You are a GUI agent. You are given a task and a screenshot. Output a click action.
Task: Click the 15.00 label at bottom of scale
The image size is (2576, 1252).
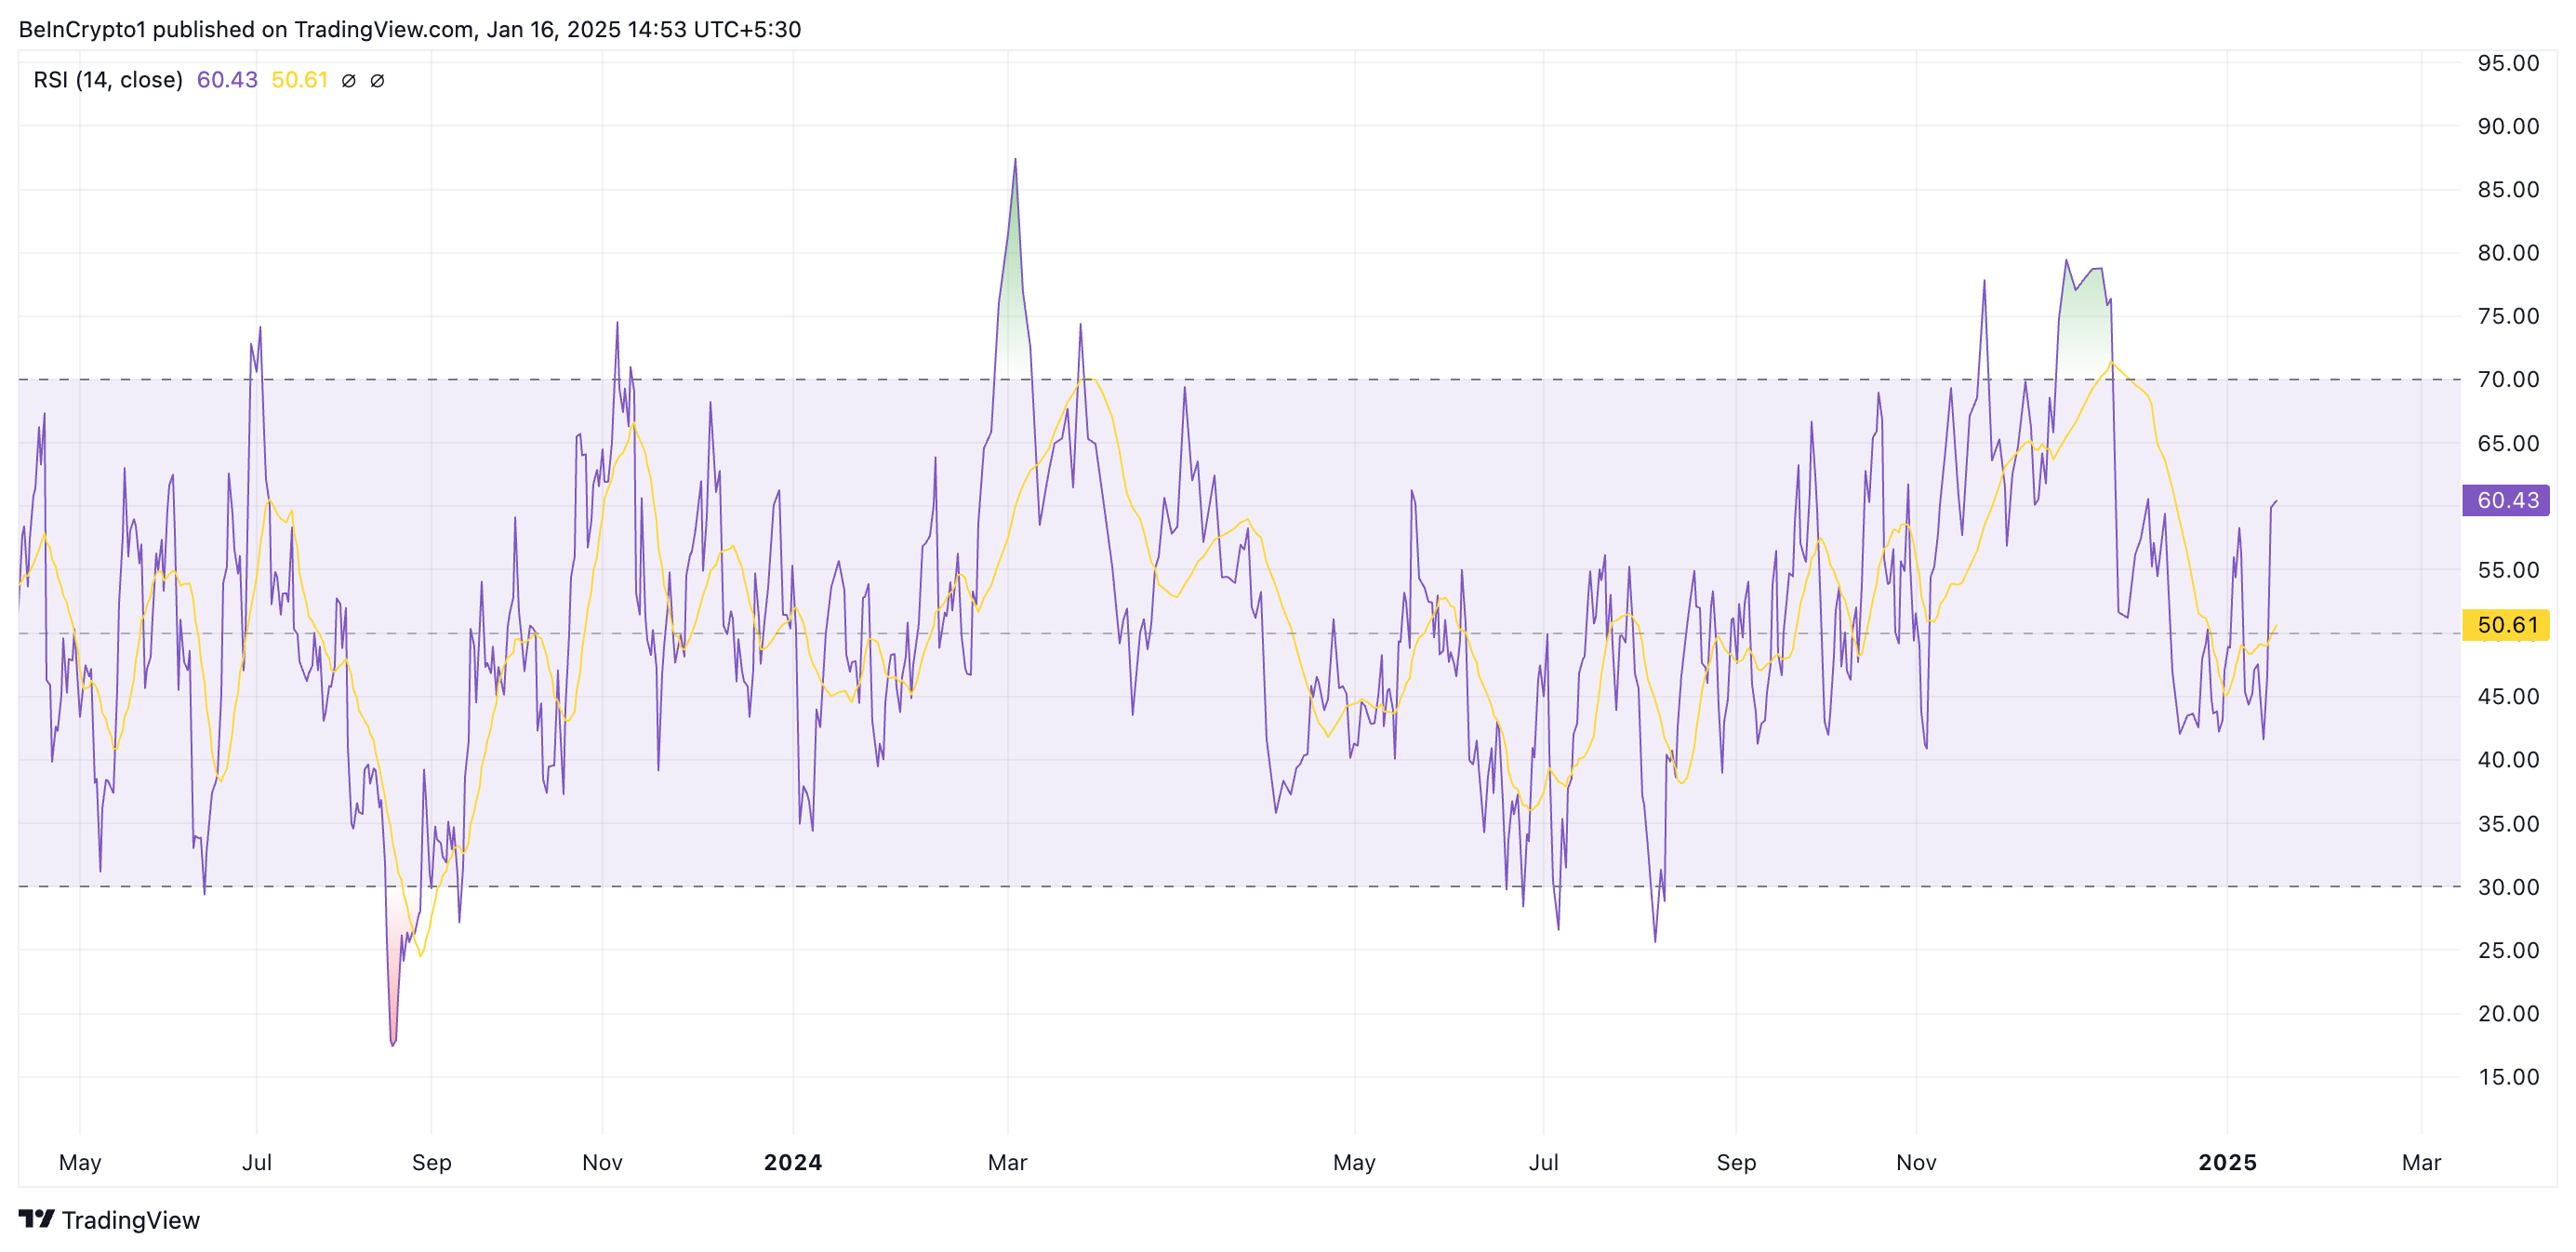2507,1077
